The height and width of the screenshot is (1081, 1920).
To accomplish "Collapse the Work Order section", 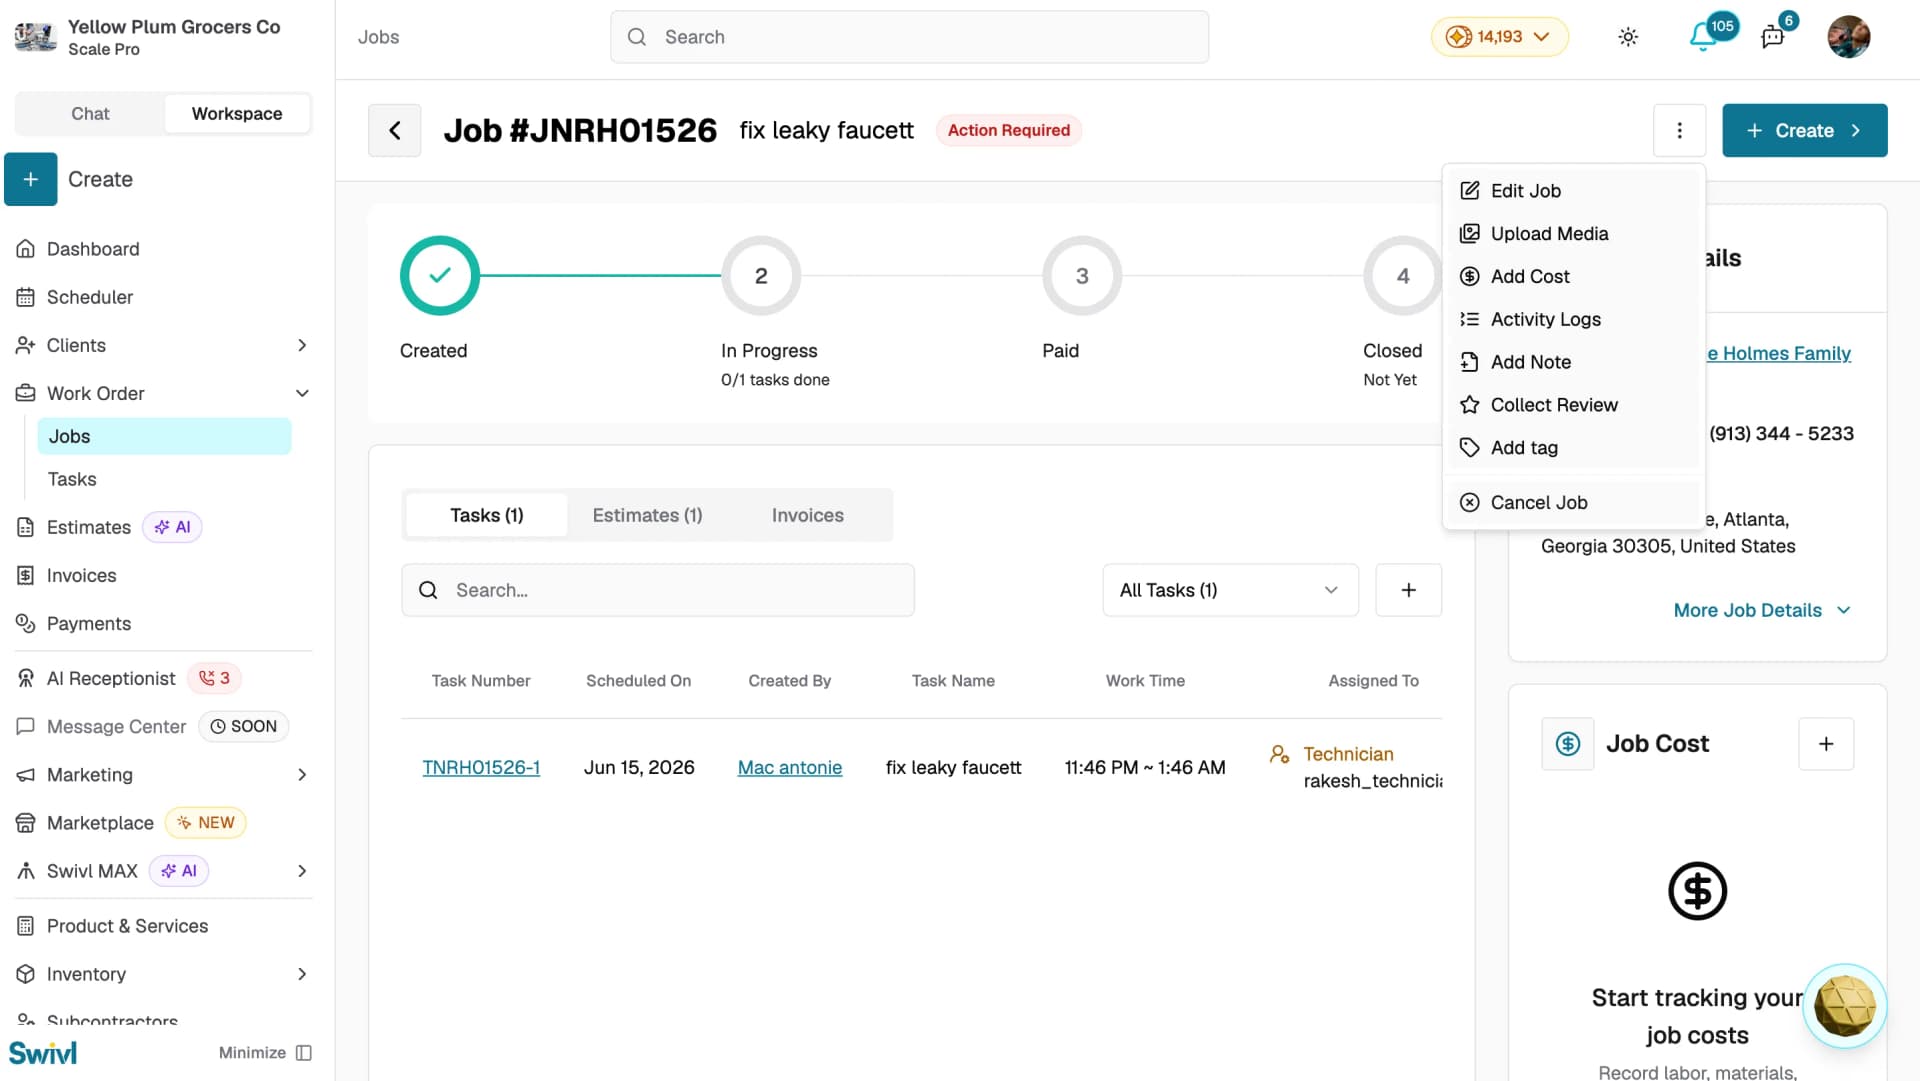I will point(302,393).
